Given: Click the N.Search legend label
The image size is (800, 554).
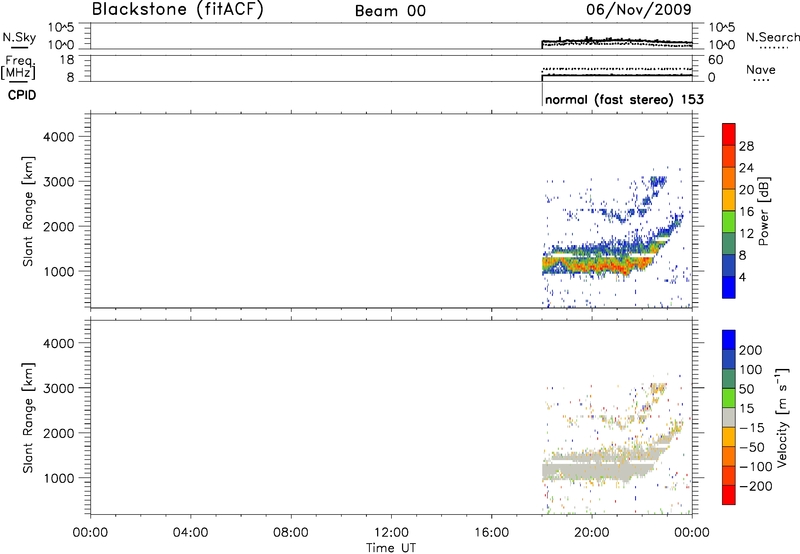Looking at the screenshot, I should coord(772,37).
